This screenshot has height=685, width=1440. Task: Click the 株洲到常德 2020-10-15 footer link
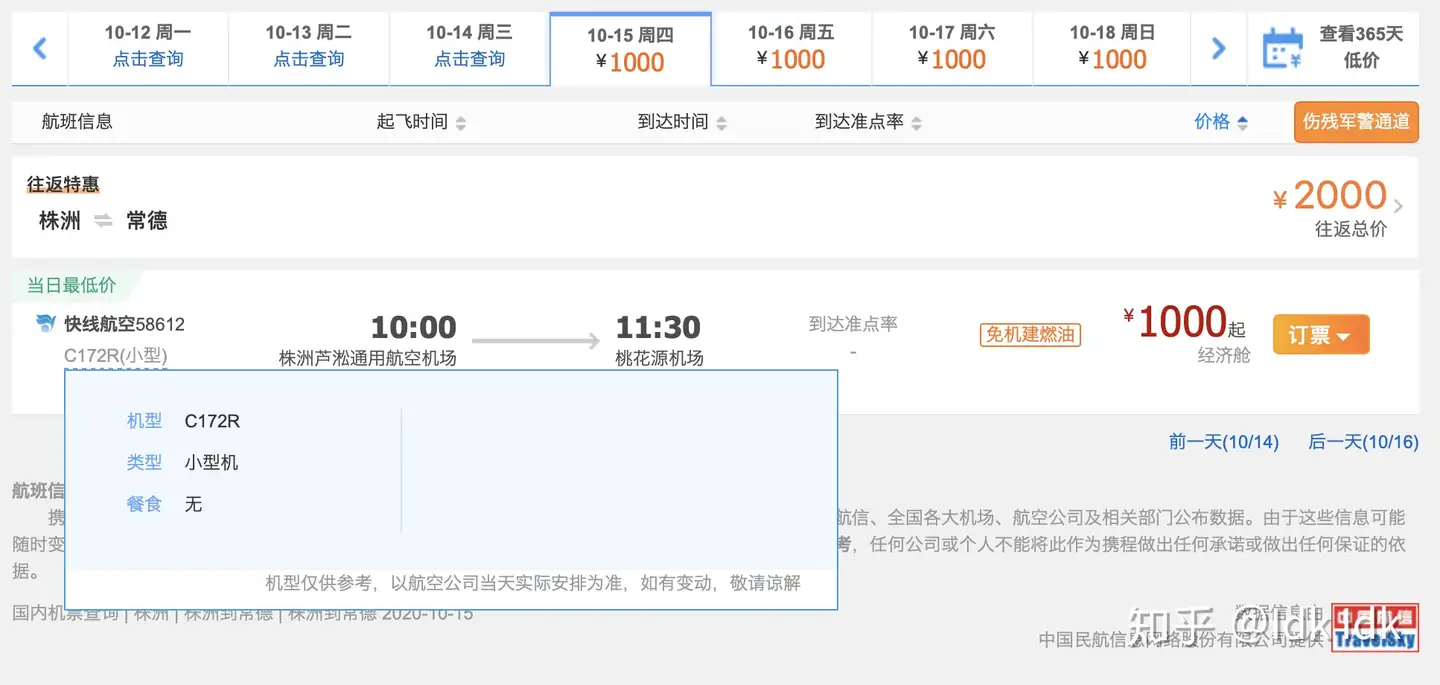click(380, 613)
